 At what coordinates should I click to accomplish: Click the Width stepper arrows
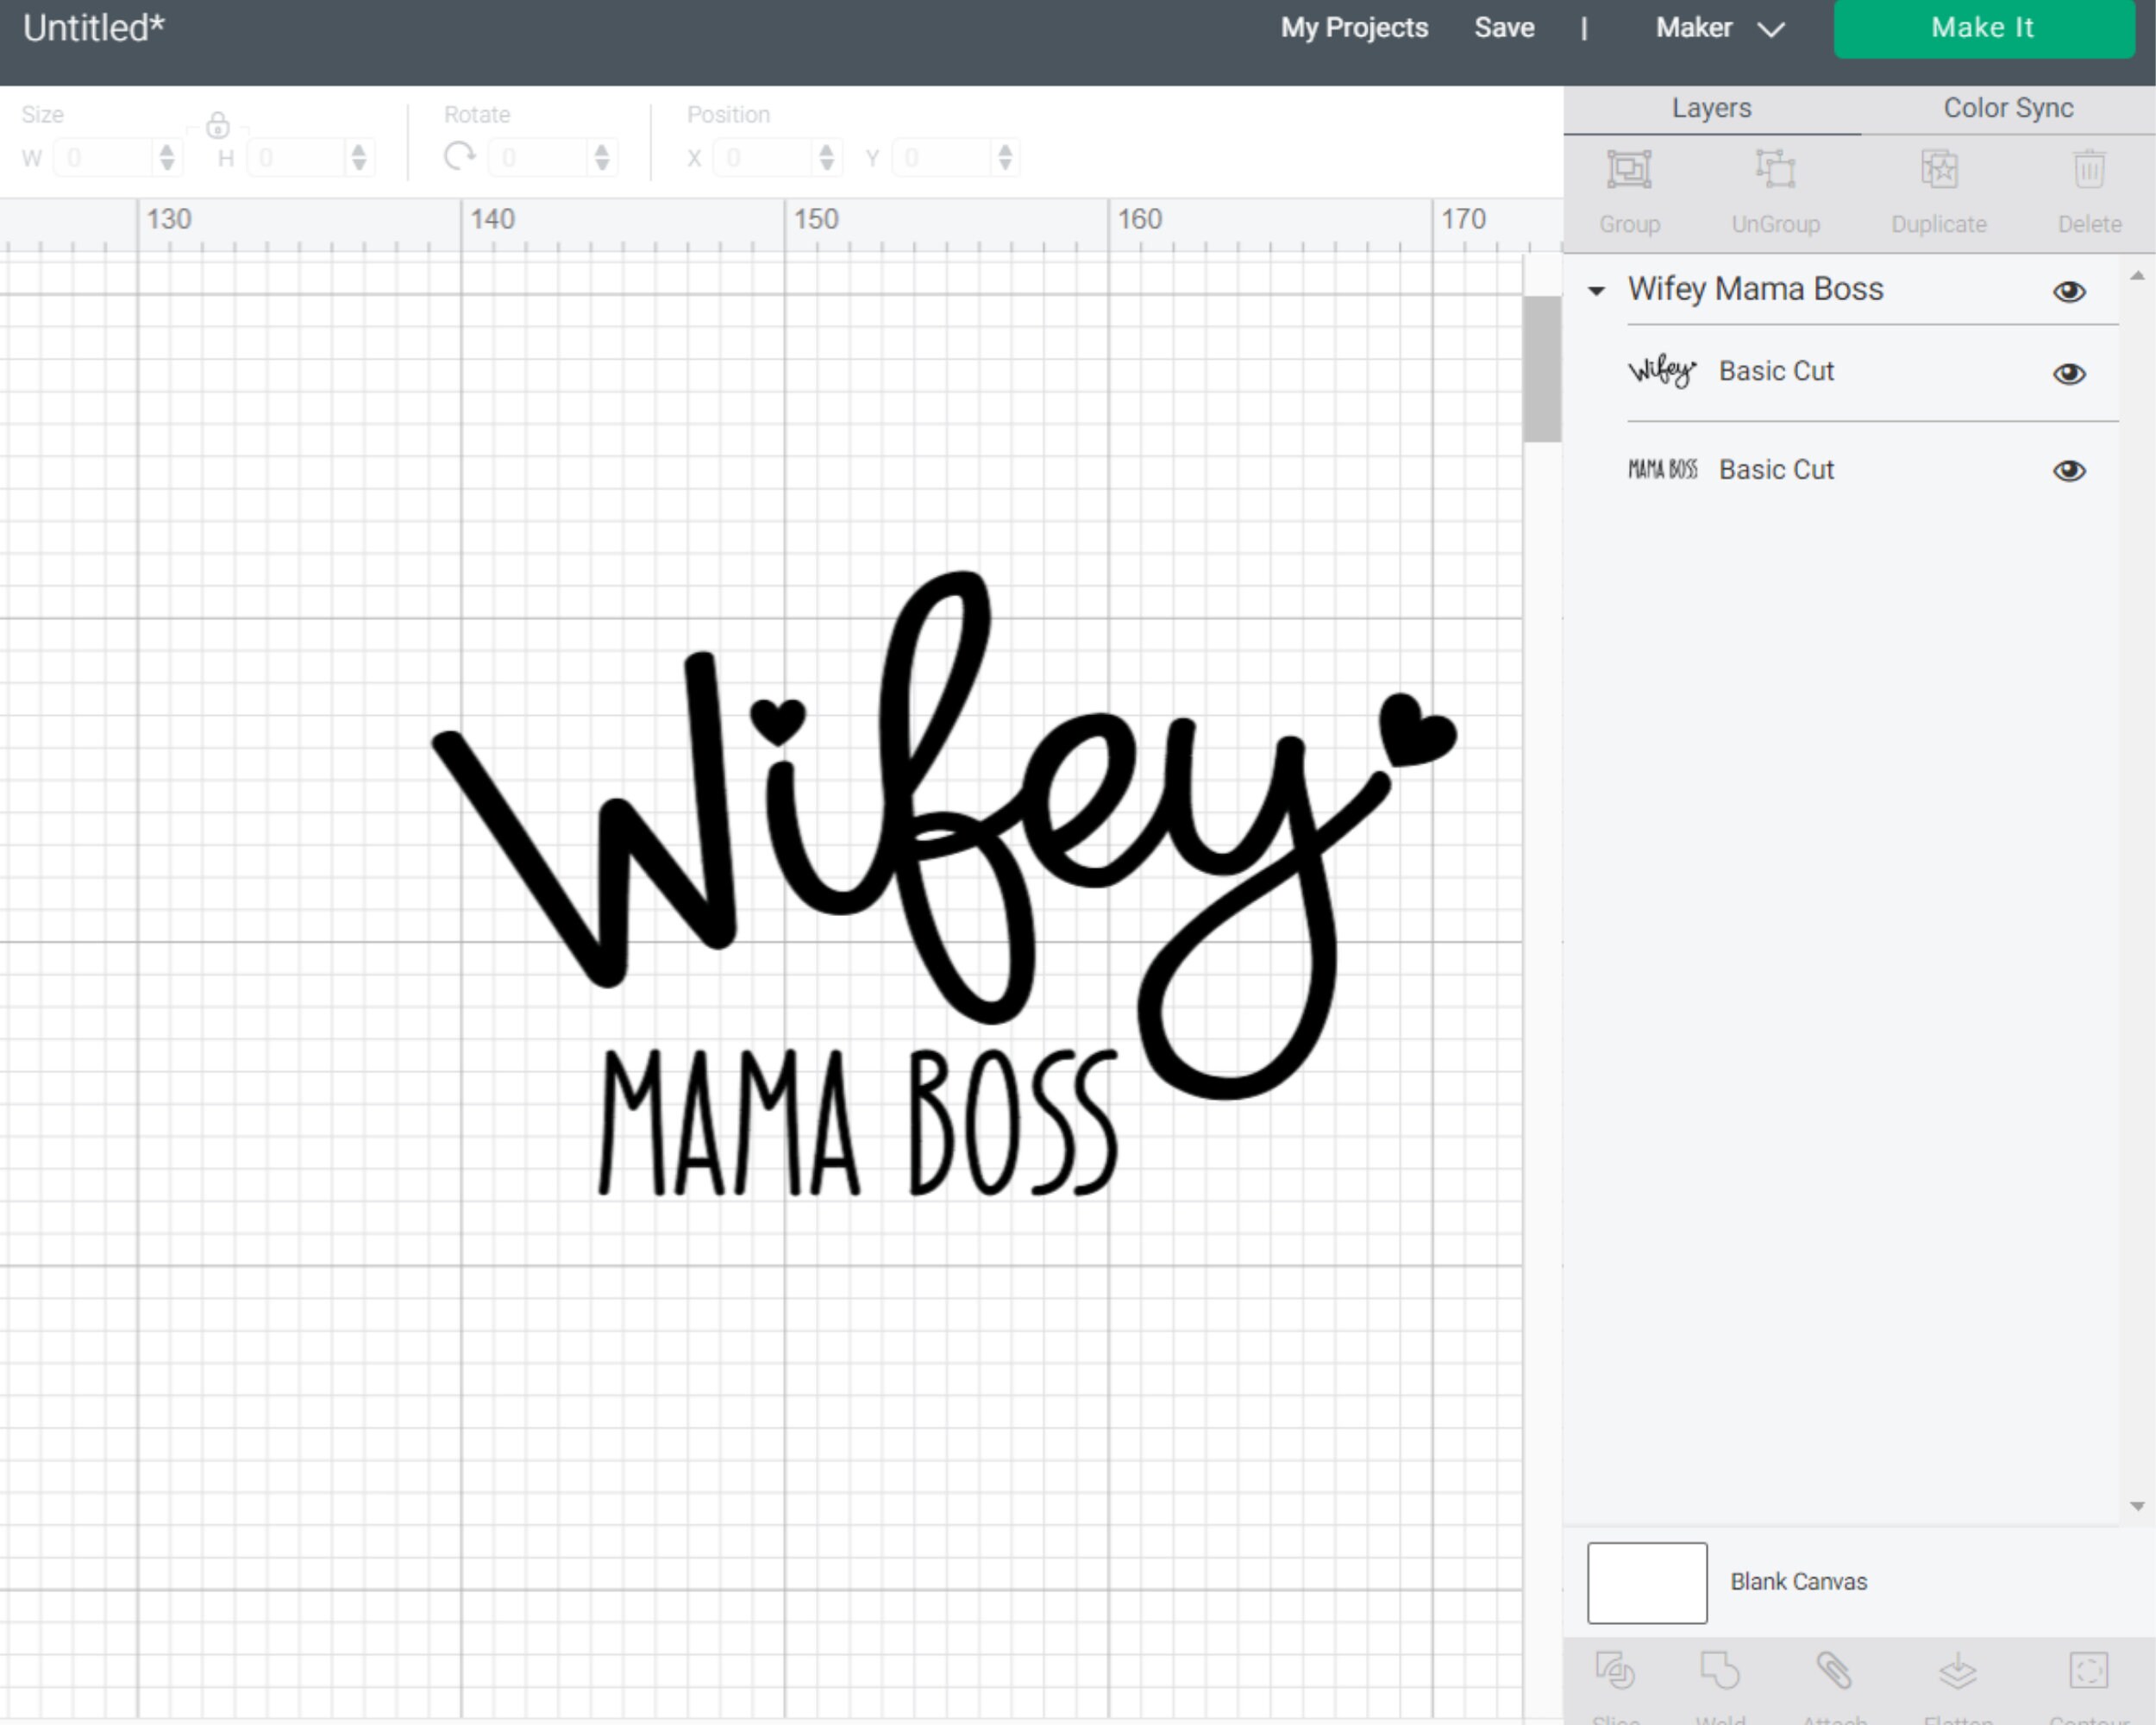pyautogui.click(x=167, y=157)
